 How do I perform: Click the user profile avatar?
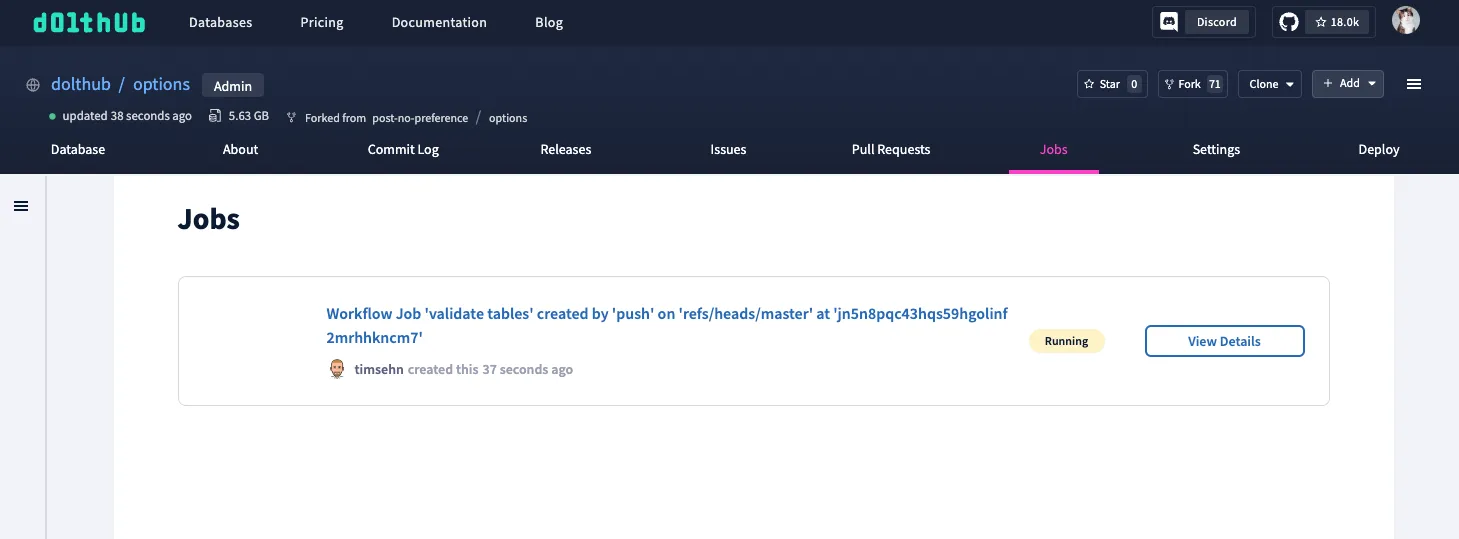click(x=1405, y=21)
